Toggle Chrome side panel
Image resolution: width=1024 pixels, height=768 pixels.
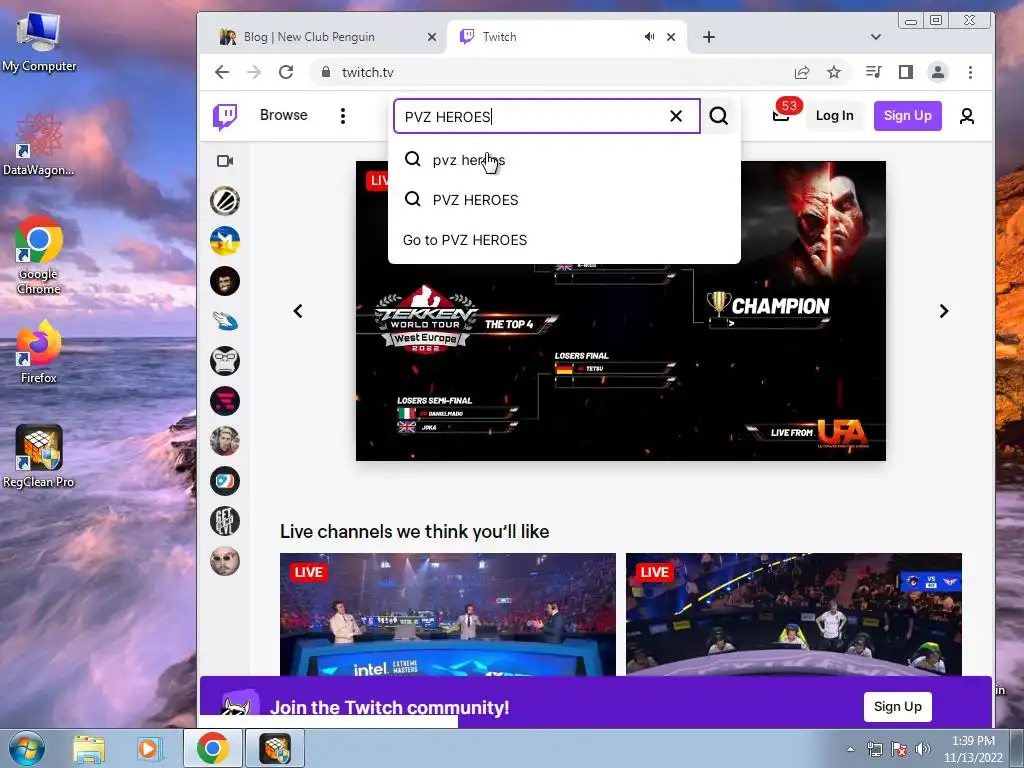(x=906, y=72)
